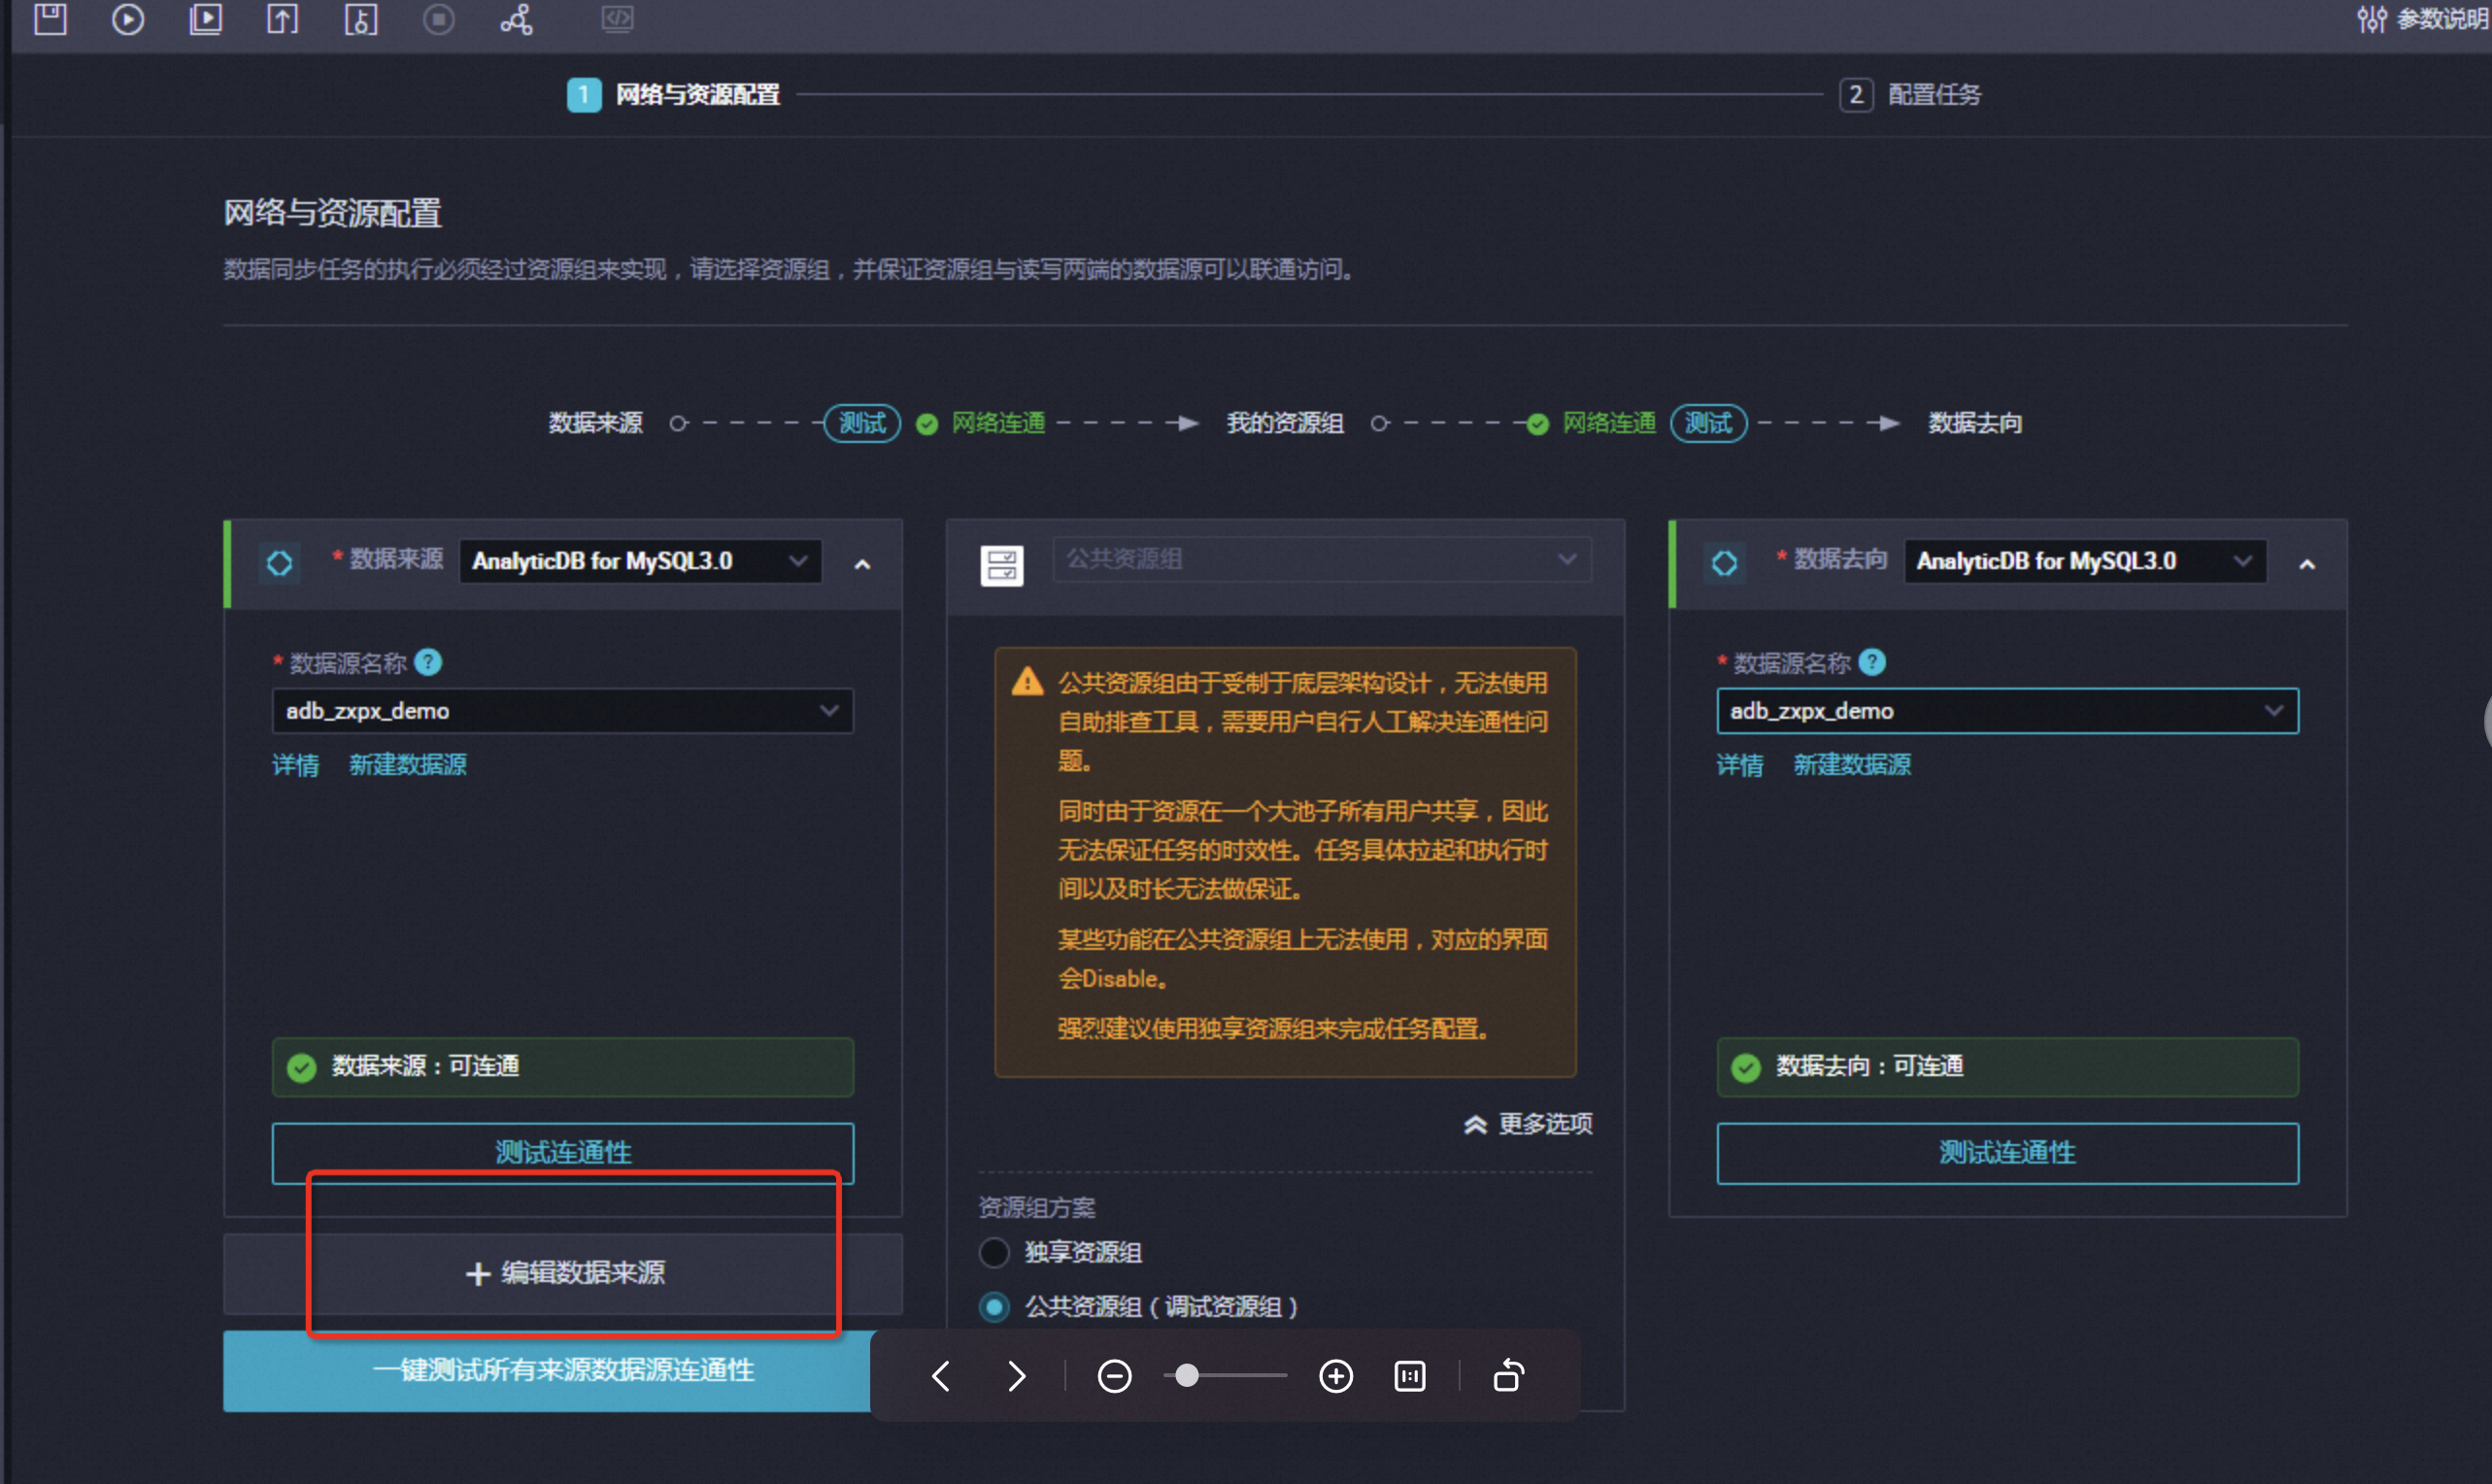The height and width of the screenshot is (1484, 2492).
Task: Rotate image with rotate icon
Action: 1508,1376
